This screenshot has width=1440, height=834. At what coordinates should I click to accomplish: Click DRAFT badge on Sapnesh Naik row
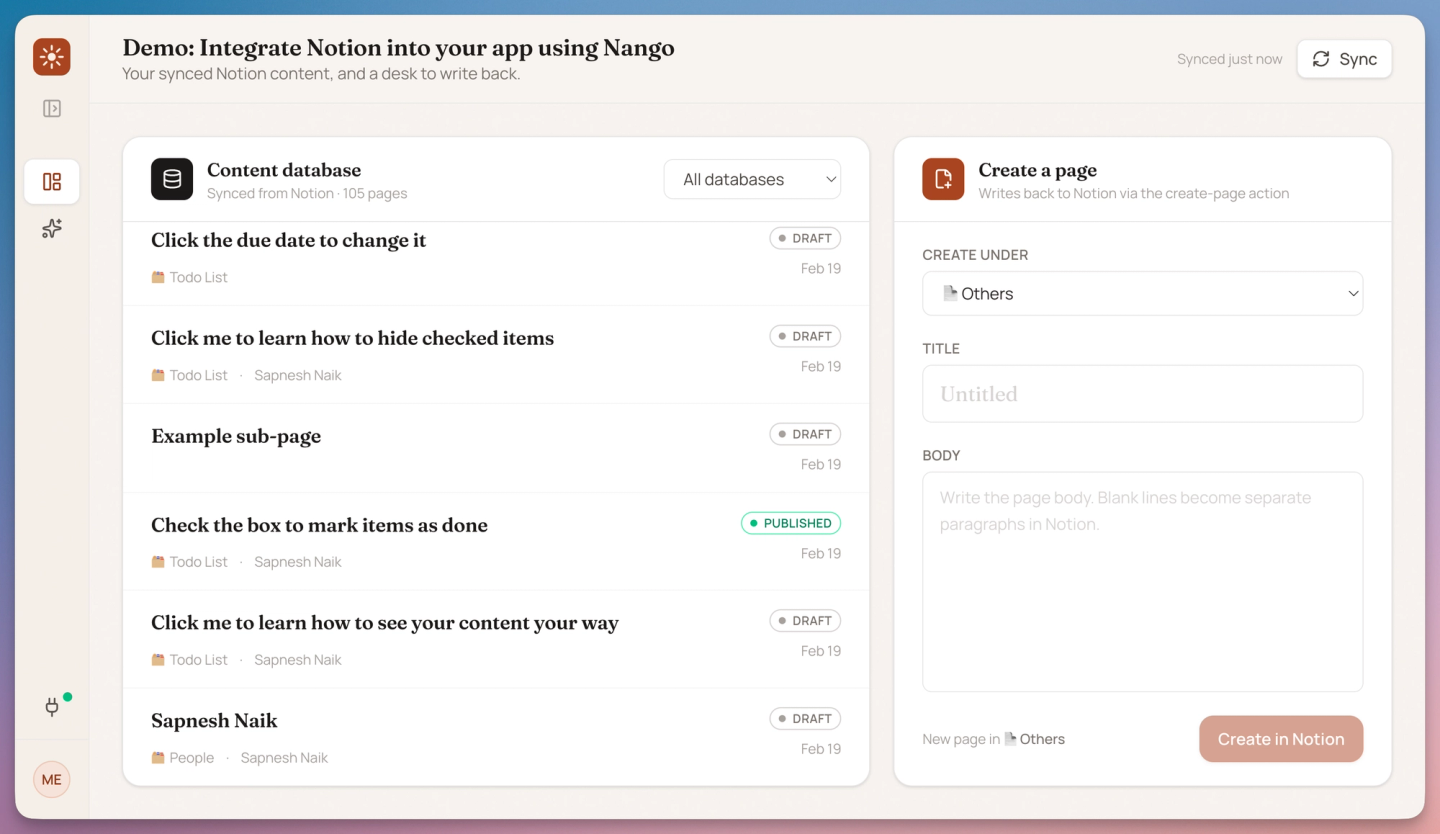(x=805, y=718)
